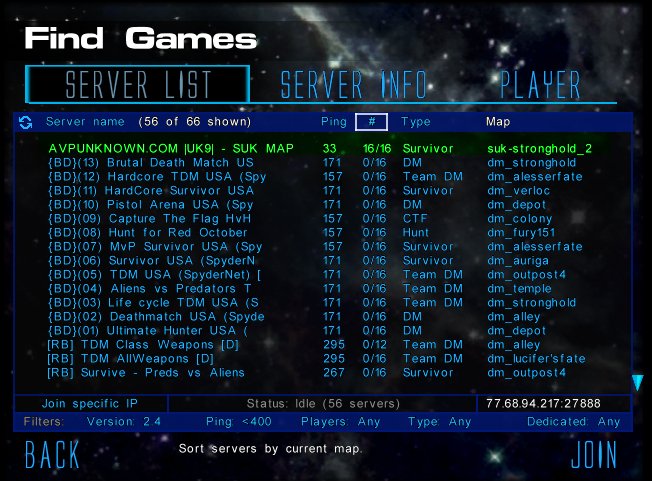Click the dm_auriga map entry
The height and width of the screenshot is (481, 652).
518,261
